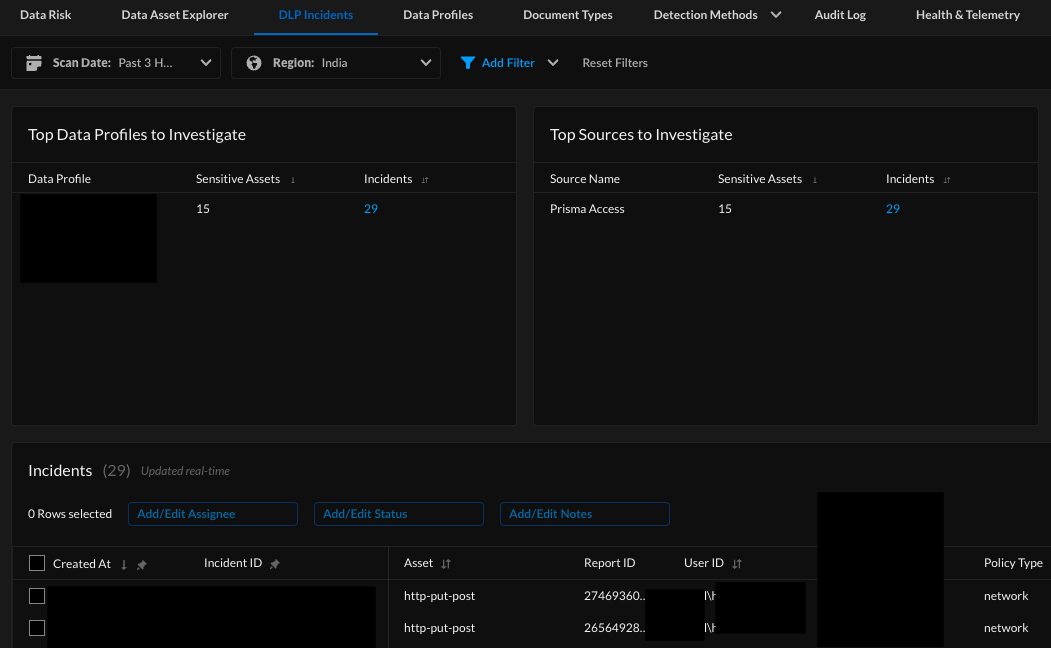Screen dimensions: 1051x648
Task: Switch to the Data Profiles tab
Action: (438, 15)
